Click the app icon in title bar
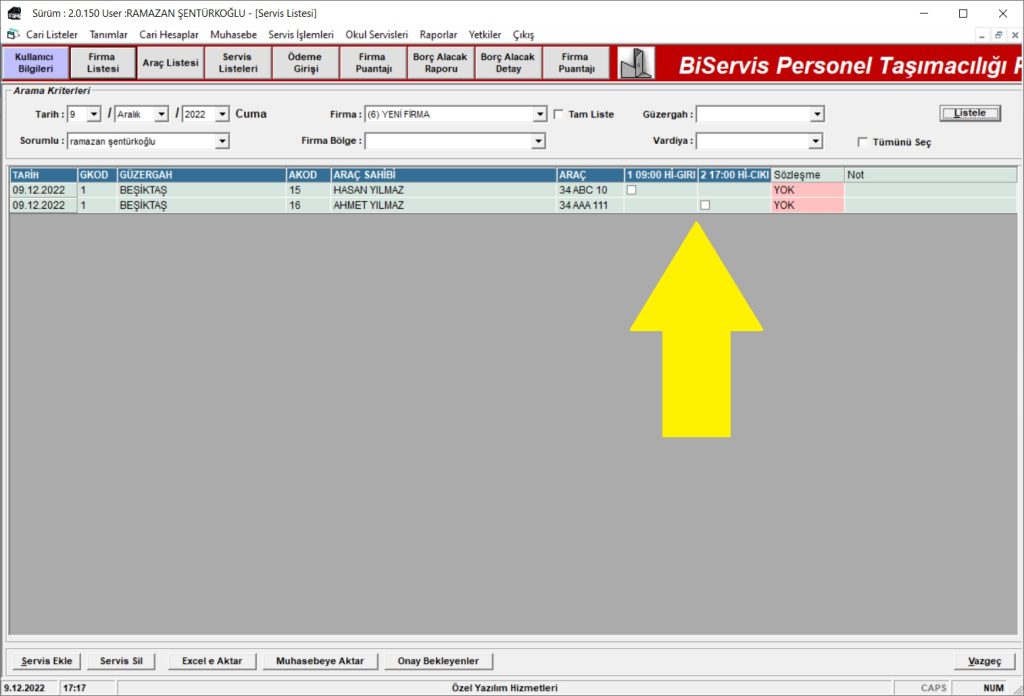Image resolution: width=1024 pixels, height=696 pixels. pos(13,13)
